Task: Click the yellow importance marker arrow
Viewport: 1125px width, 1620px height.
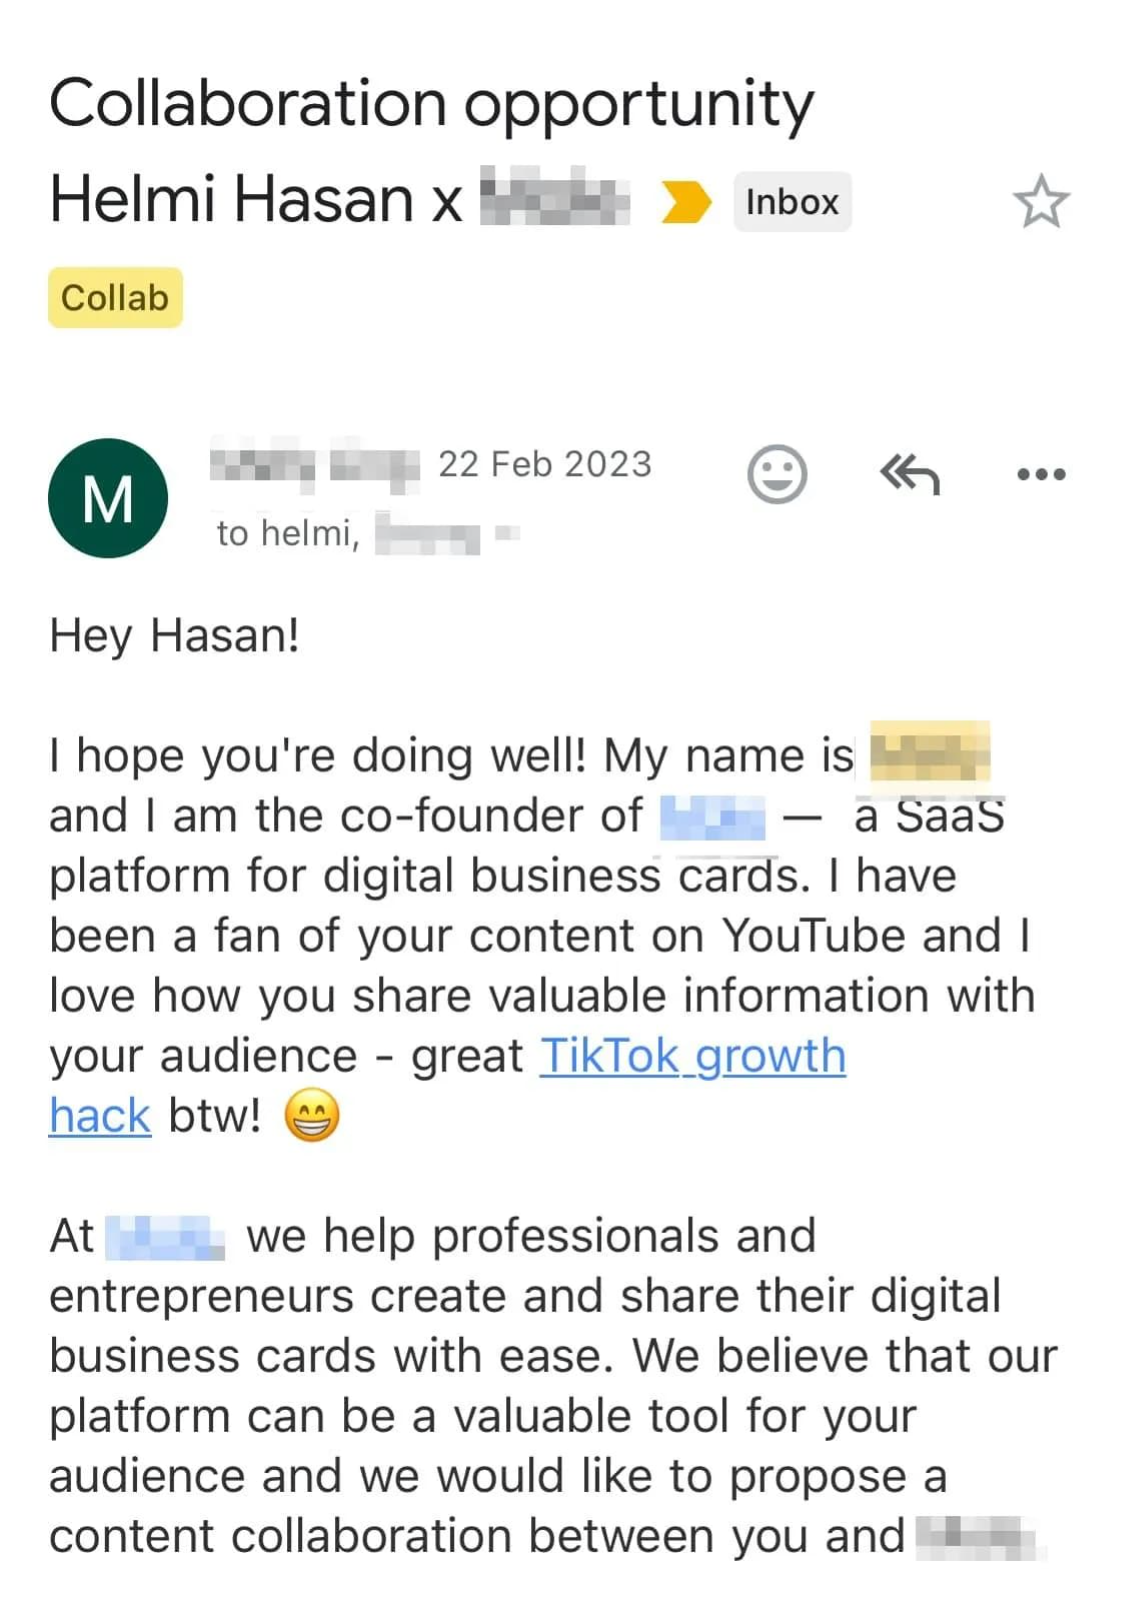Action: [686, 201]
